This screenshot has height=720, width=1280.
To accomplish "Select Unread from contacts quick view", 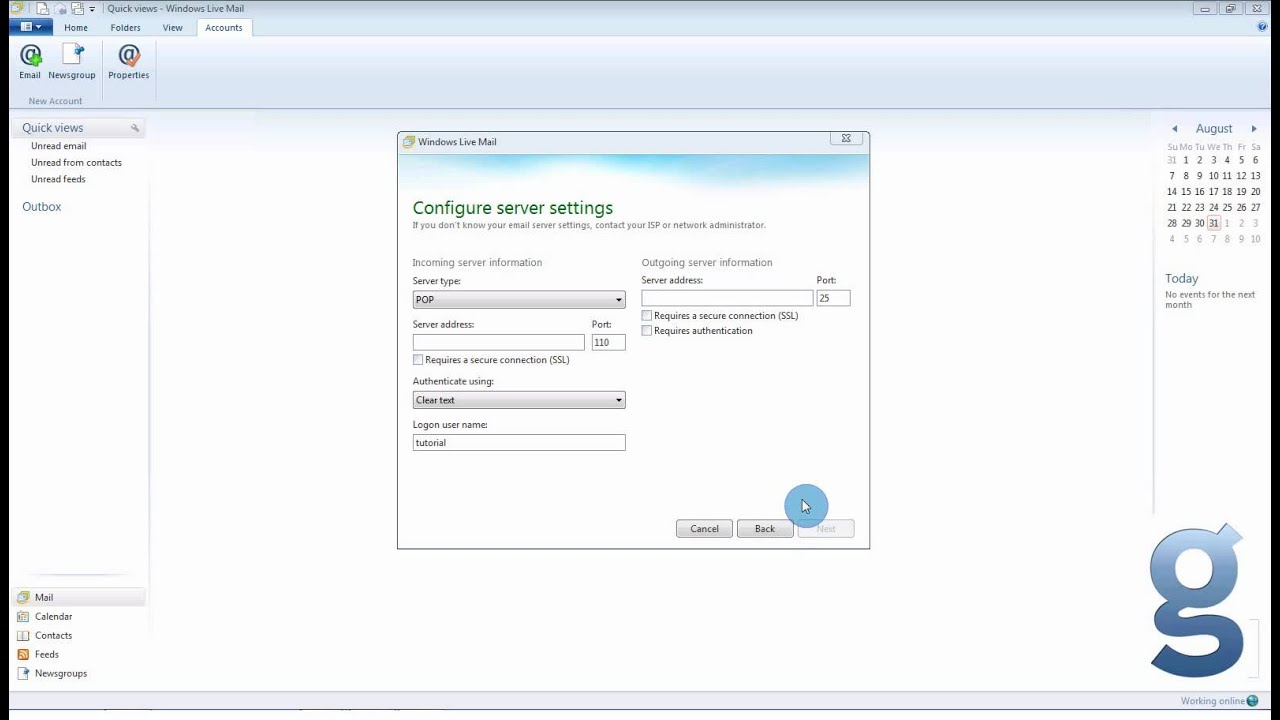I will (76, 162).
